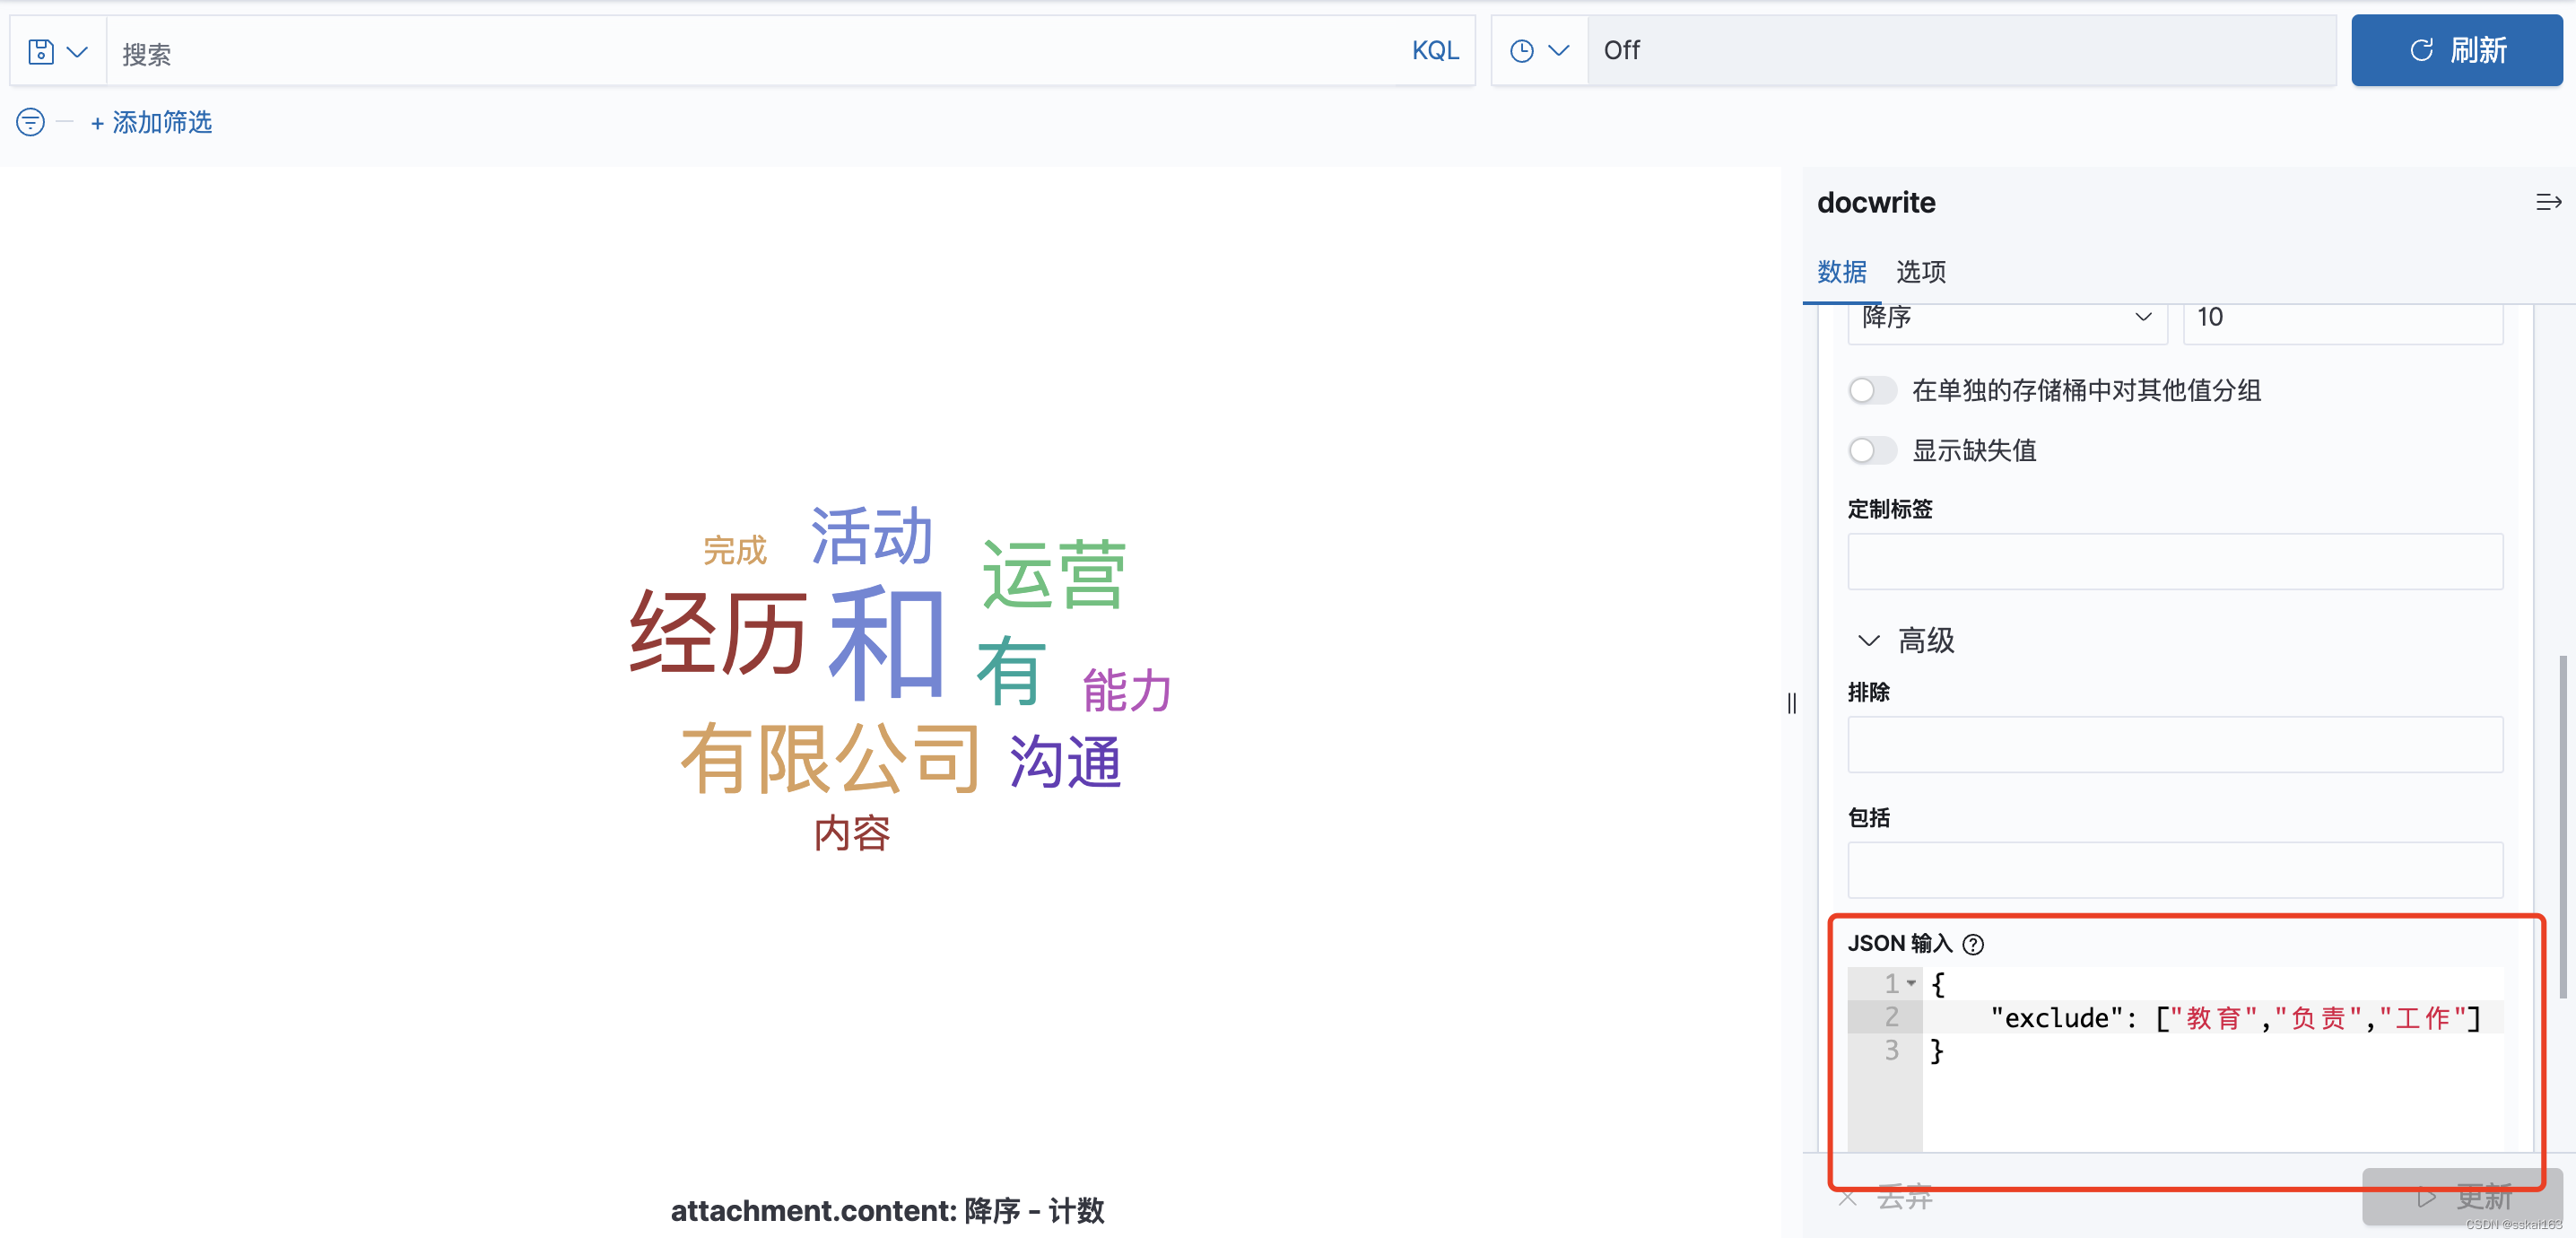Click the panel resize handle bars
The image size is (2576, 1238).
coord(1791,703)
